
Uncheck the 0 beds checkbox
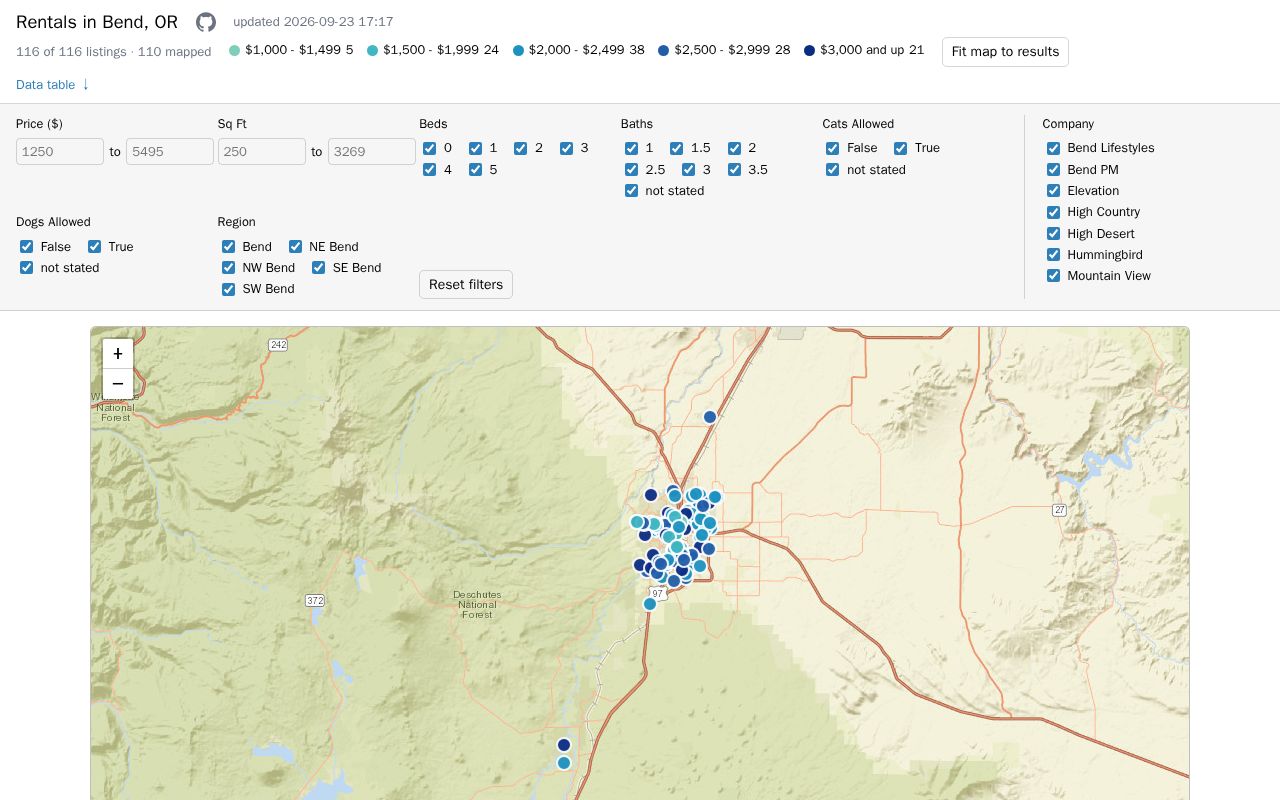pos(430,148)
